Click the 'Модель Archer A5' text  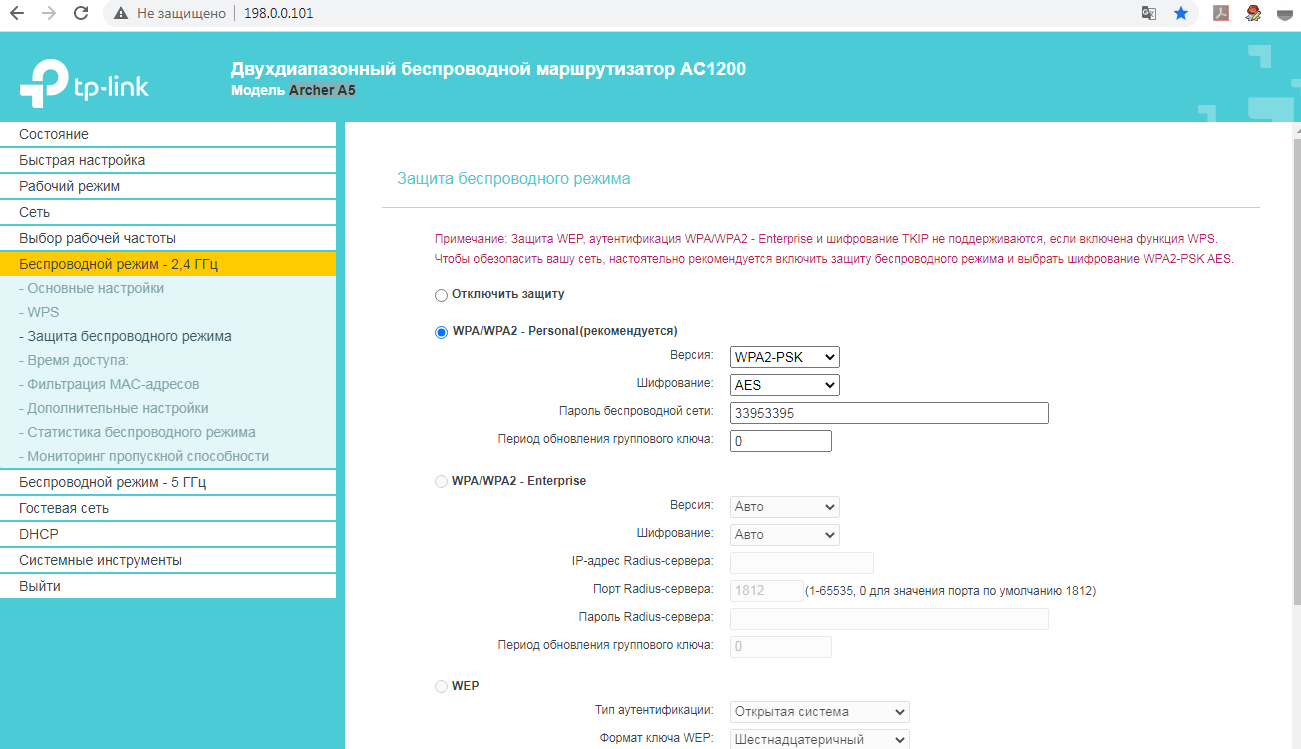coord(293,90)
